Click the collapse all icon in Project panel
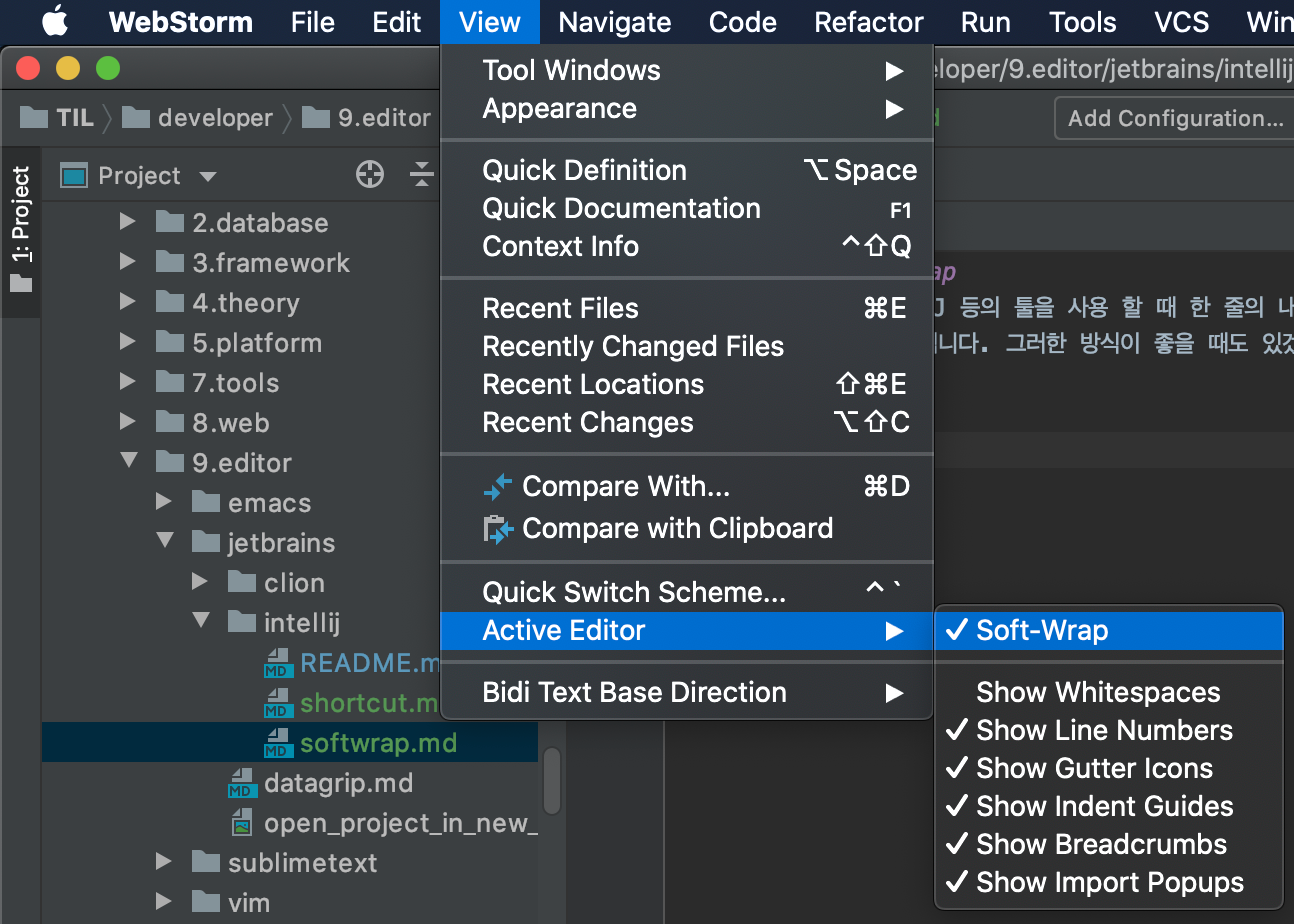 pyautogui.click(x=423, y=175)
